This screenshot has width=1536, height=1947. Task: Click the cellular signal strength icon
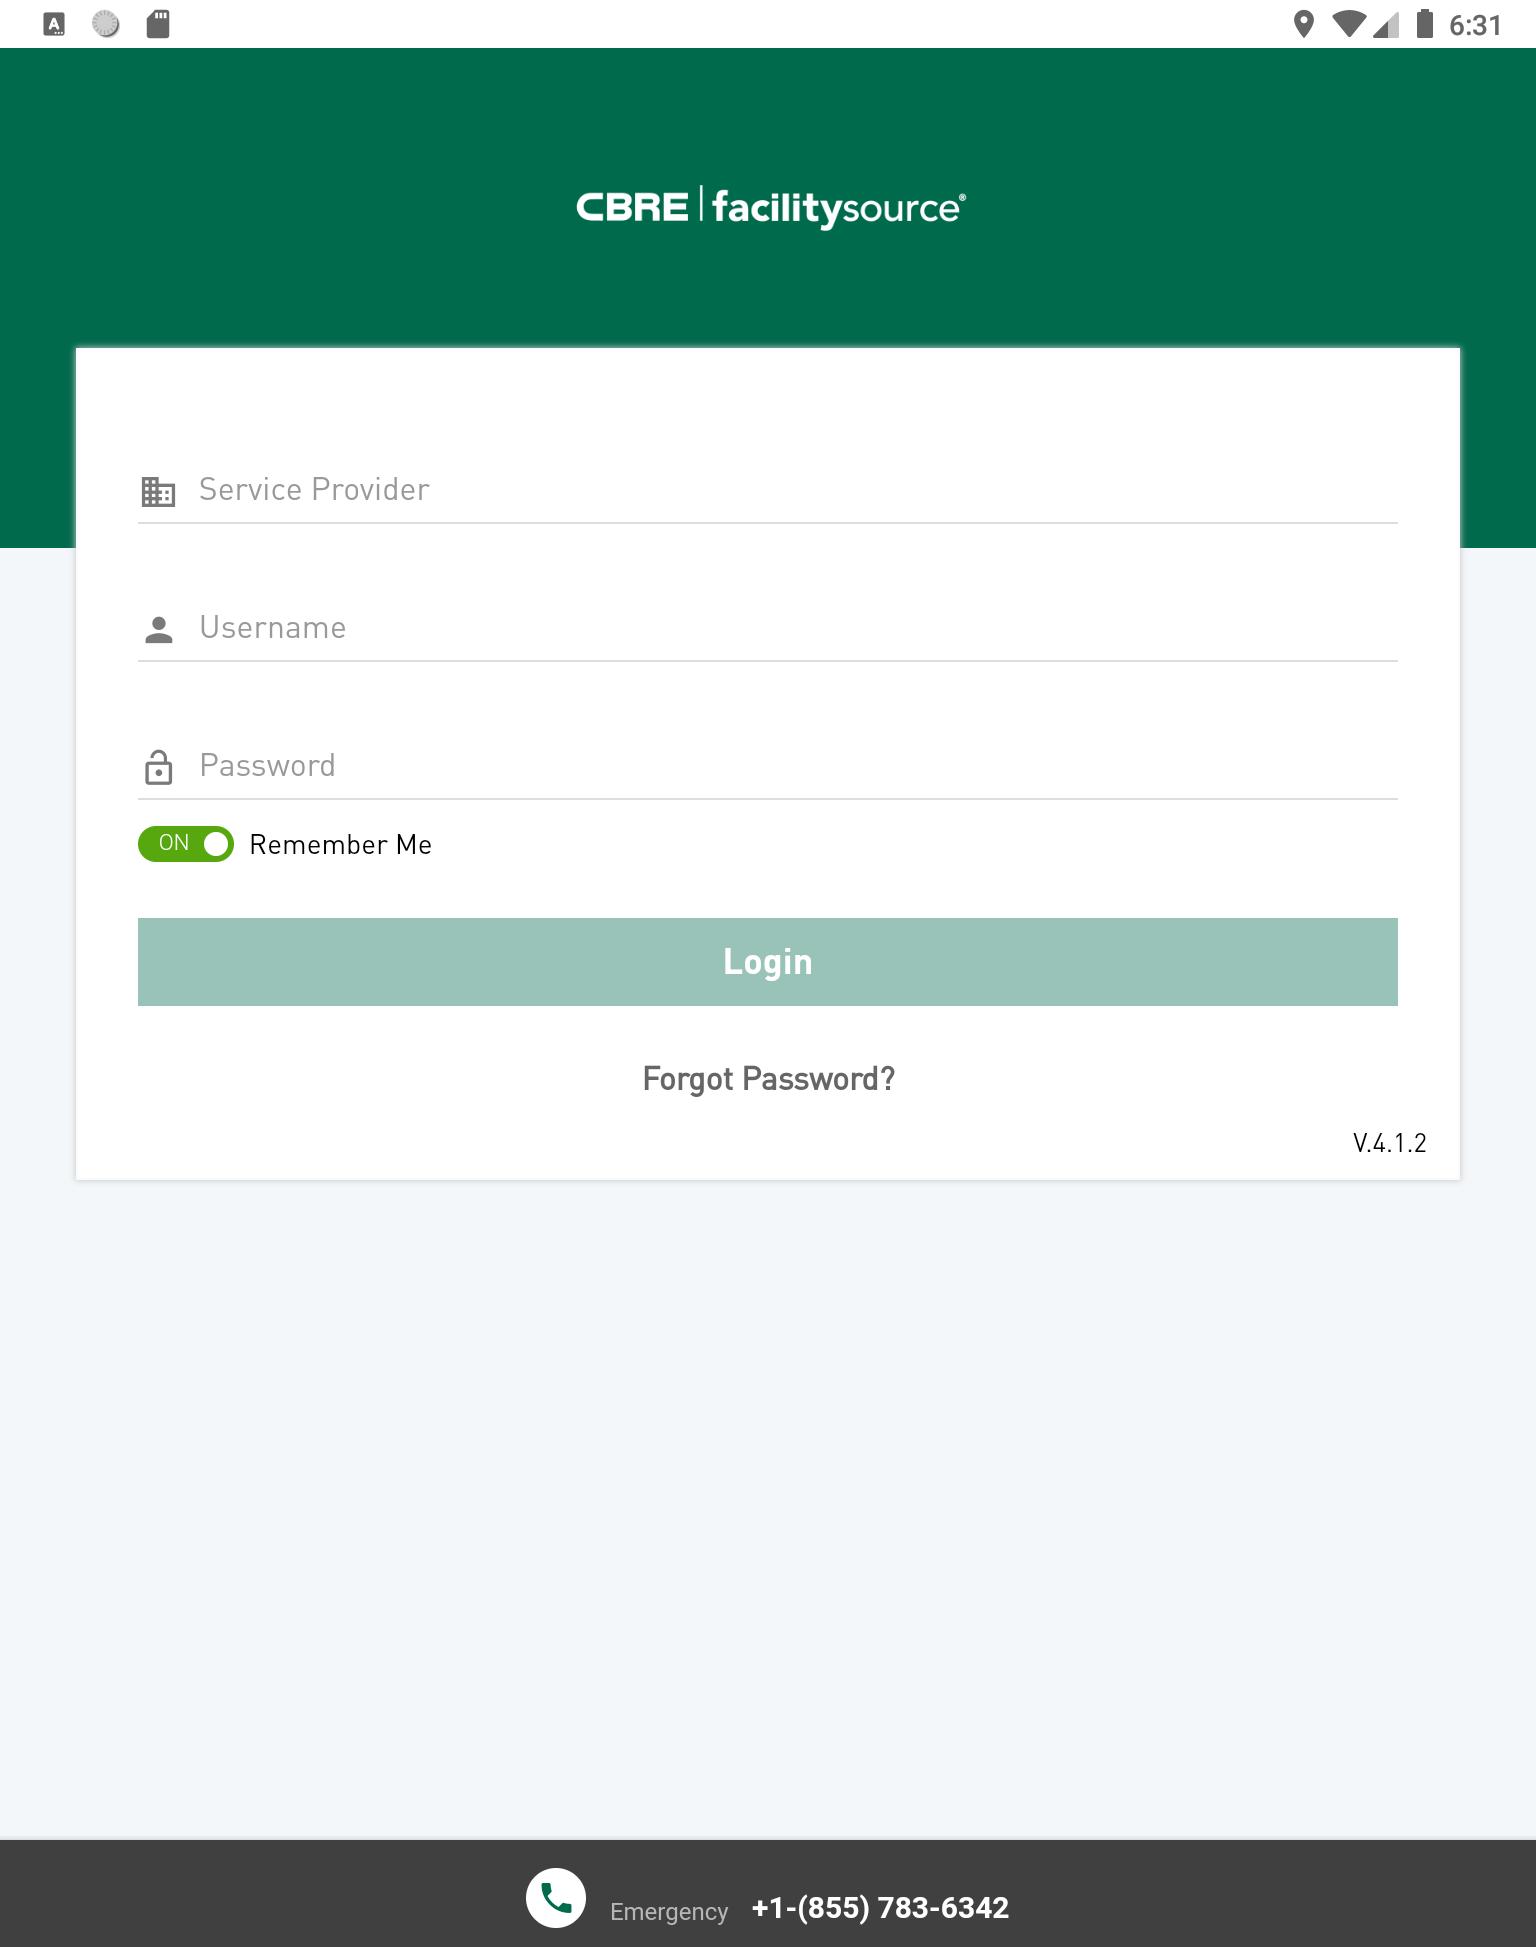pyautogui.click(x=1386, y=24)
